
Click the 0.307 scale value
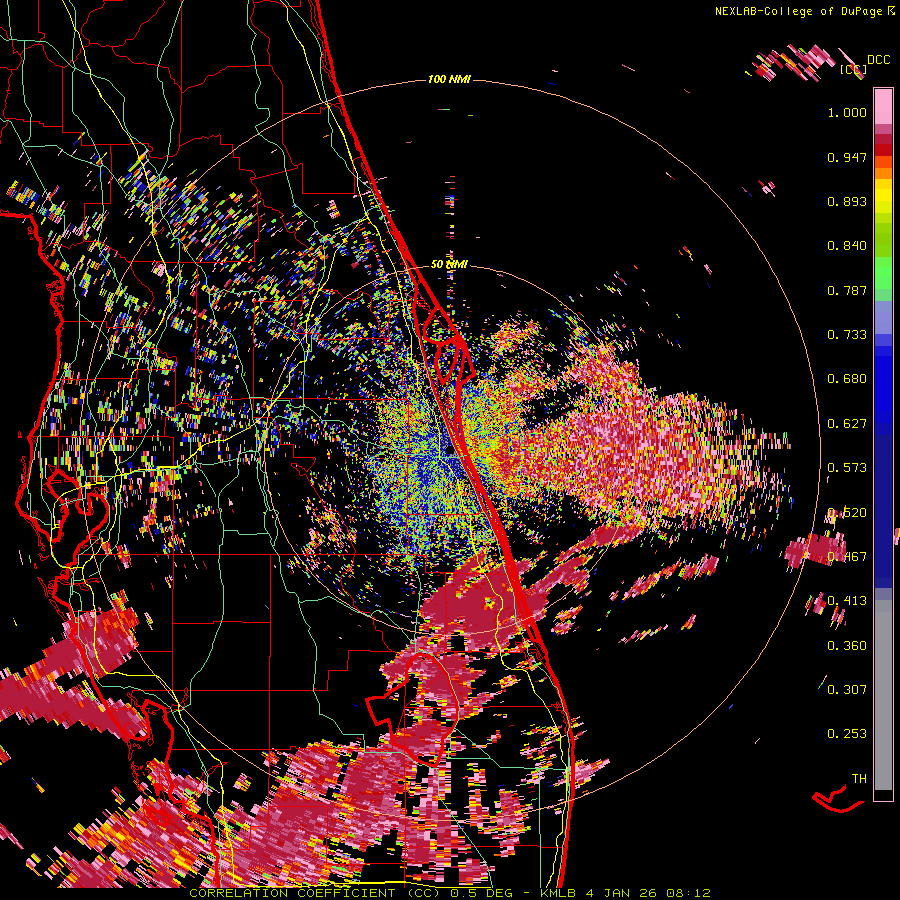click(x=847, y=689)
